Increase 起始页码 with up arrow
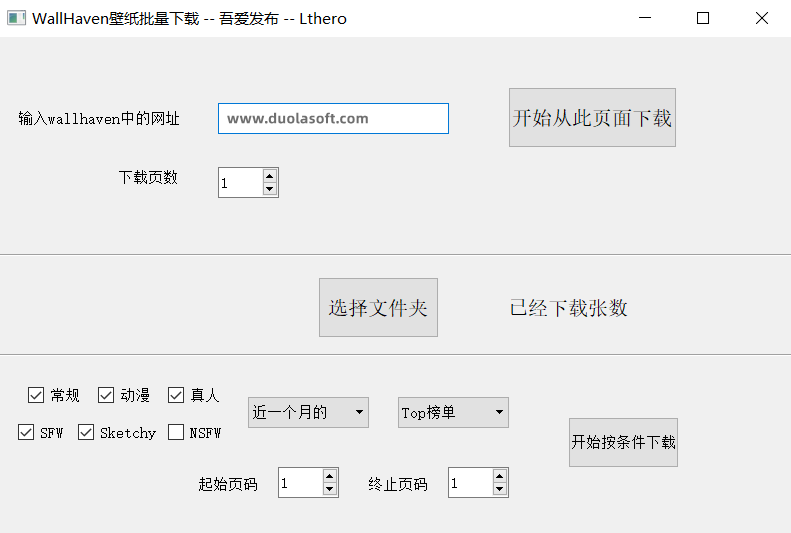Screen dimensions: 791x533 click(330, 476)
